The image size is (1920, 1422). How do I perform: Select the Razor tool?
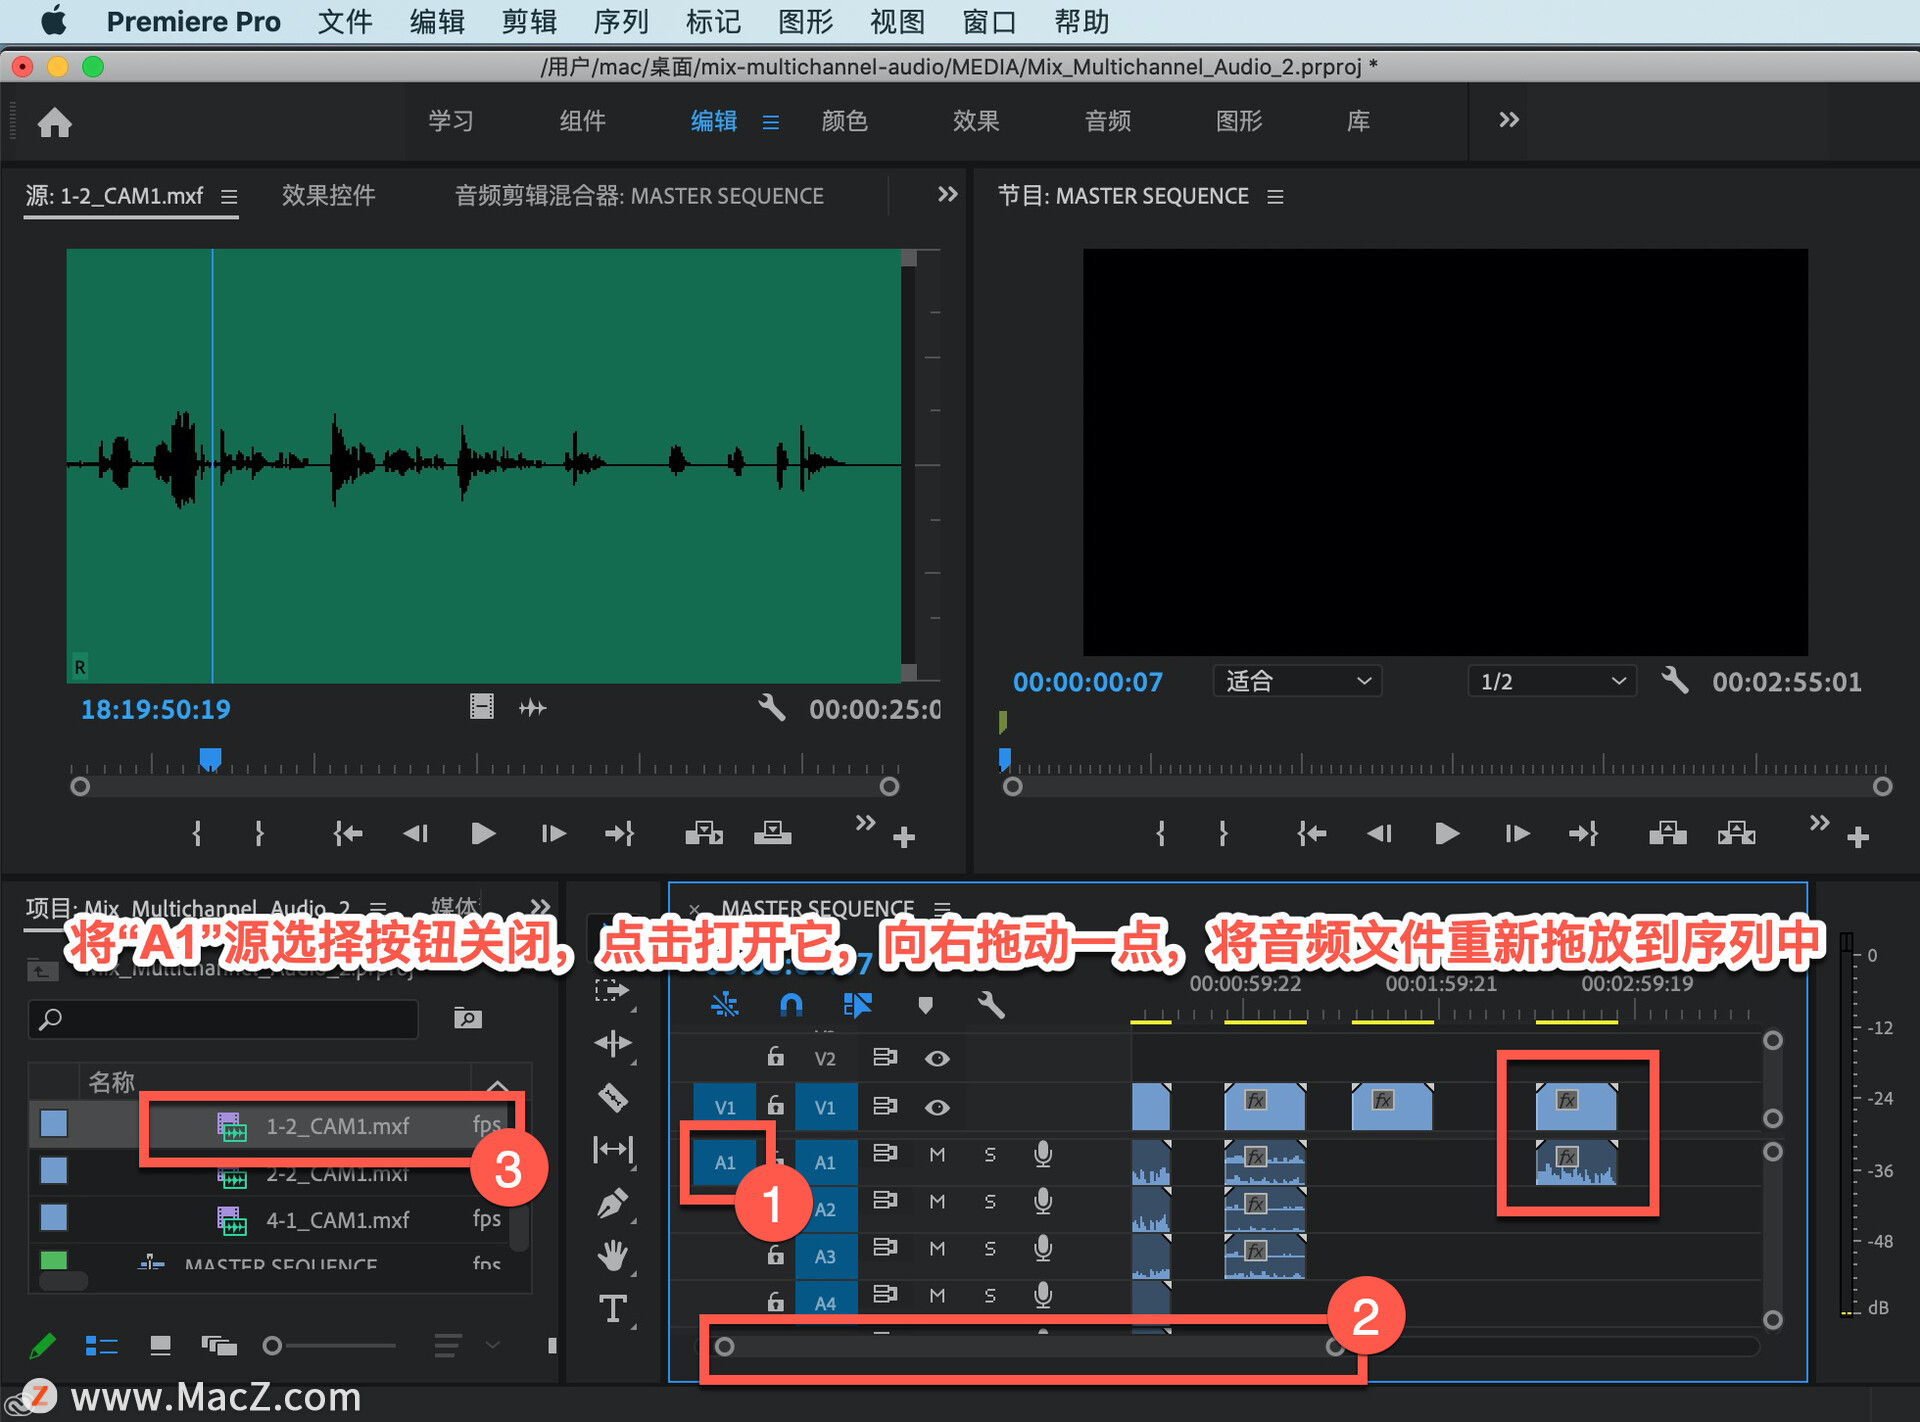[x=612, y=1097]
